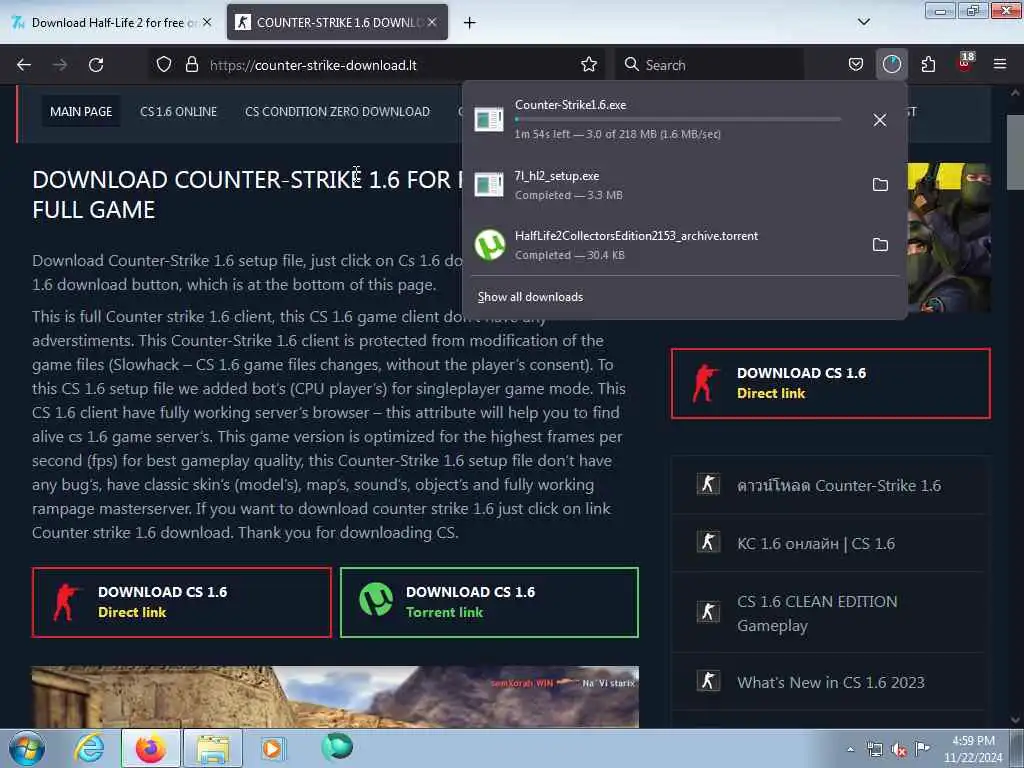Show hidden system tray icons
This screenshot has width=1024, height=768.
point(850,749)
